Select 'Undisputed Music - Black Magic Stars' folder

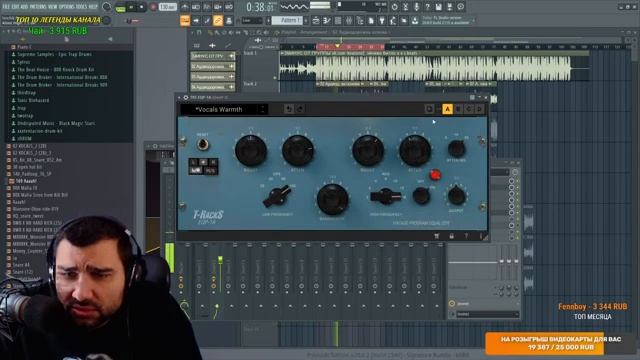tap(56, 123)
